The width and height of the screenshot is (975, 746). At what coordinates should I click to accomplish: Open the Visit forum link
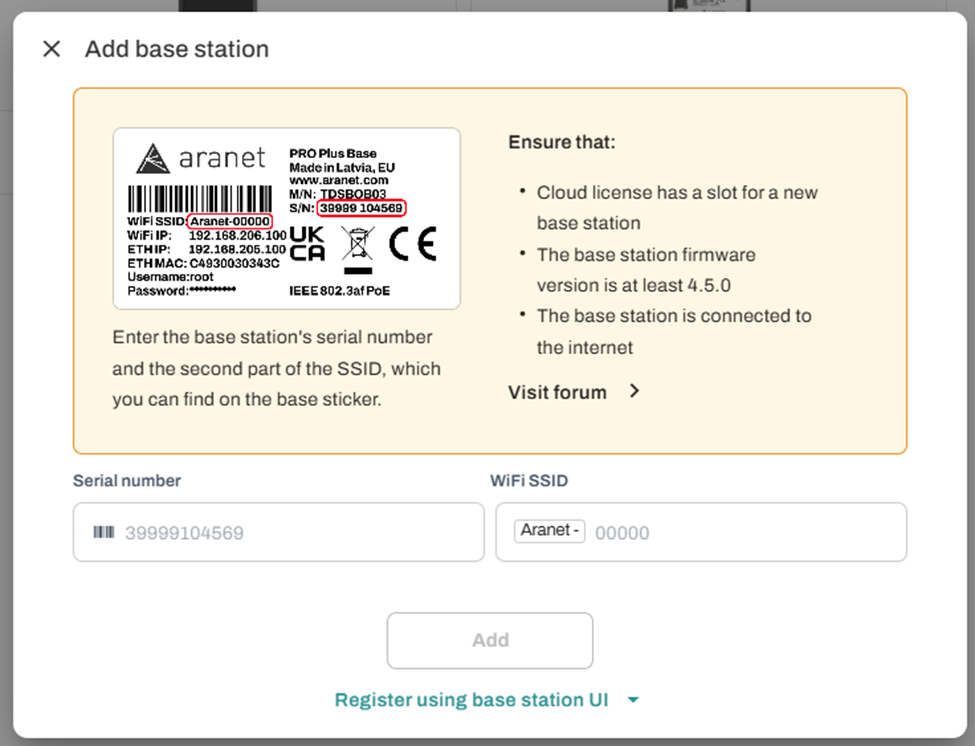(557, 392)
